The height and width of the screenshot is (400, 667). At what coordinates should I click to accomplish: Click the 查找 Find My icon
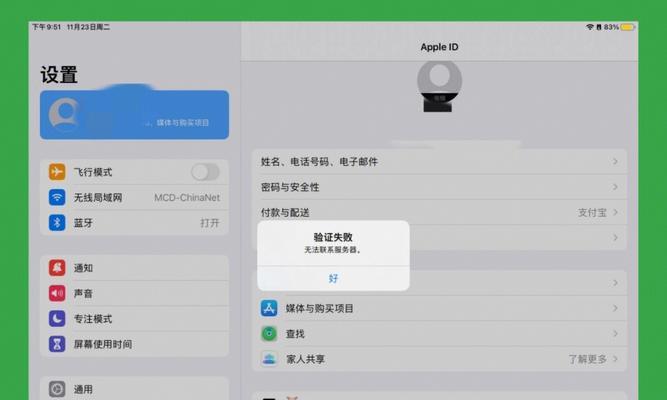pyautogui.click(x=269, y=334)
